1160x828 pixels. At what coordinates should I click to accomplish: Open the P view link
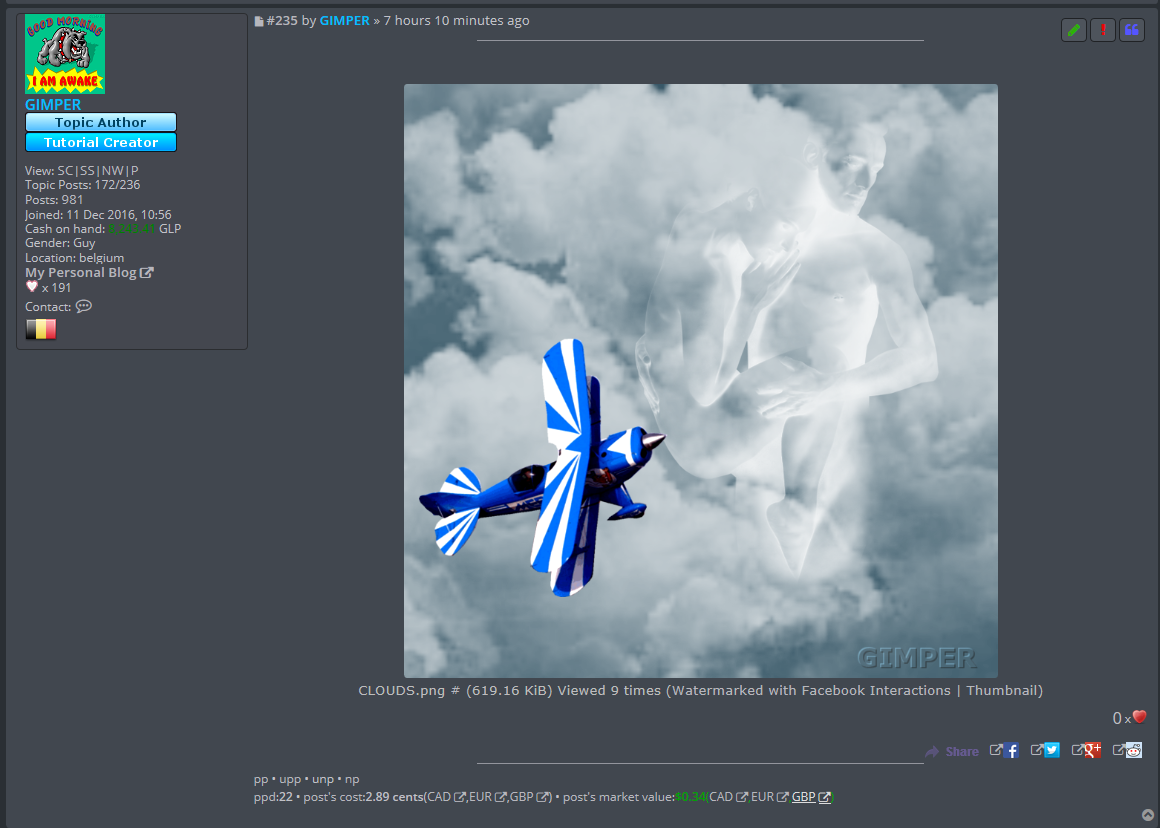click(x=135, y=170)
